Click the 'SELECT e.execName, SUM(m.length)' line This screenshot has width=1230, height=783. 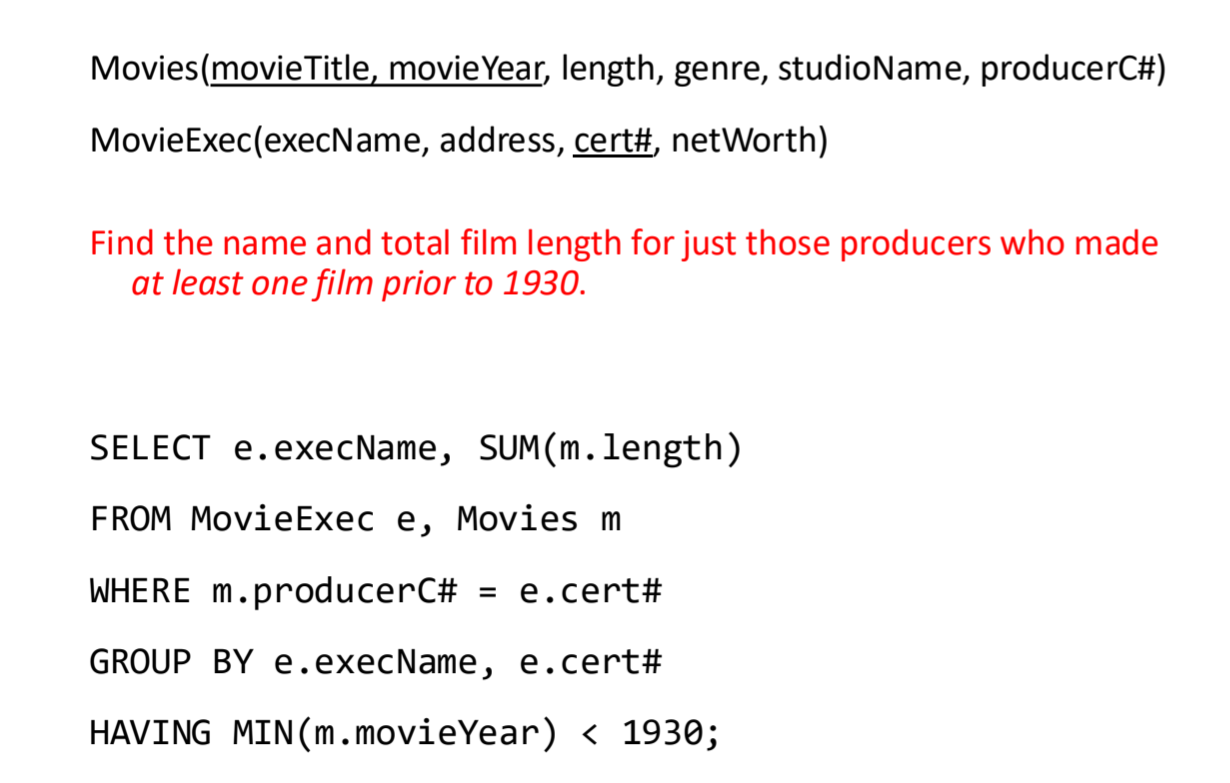416,448
